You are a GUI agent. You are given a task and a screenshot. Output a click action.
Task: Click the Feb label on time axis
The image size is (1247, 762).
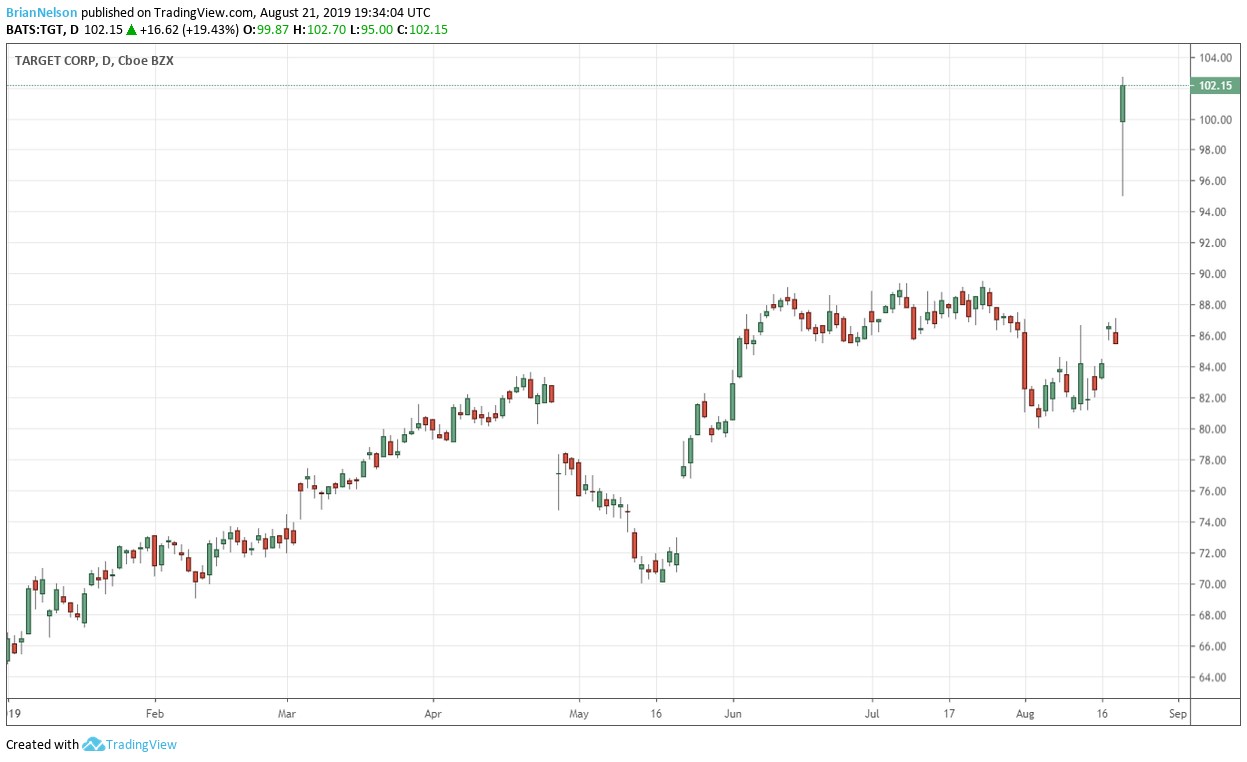pyautogui.click(x=155, y=714)
